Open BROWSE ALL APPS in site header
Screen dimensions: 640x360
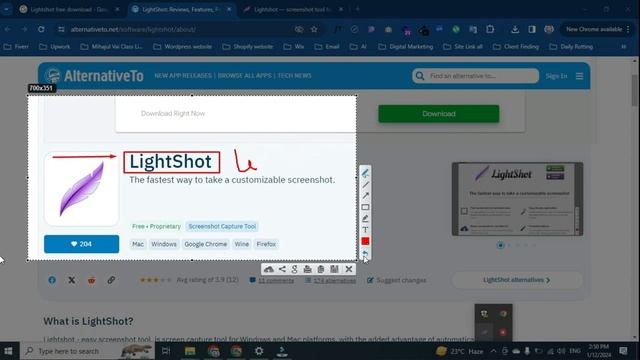pos(245,76)
